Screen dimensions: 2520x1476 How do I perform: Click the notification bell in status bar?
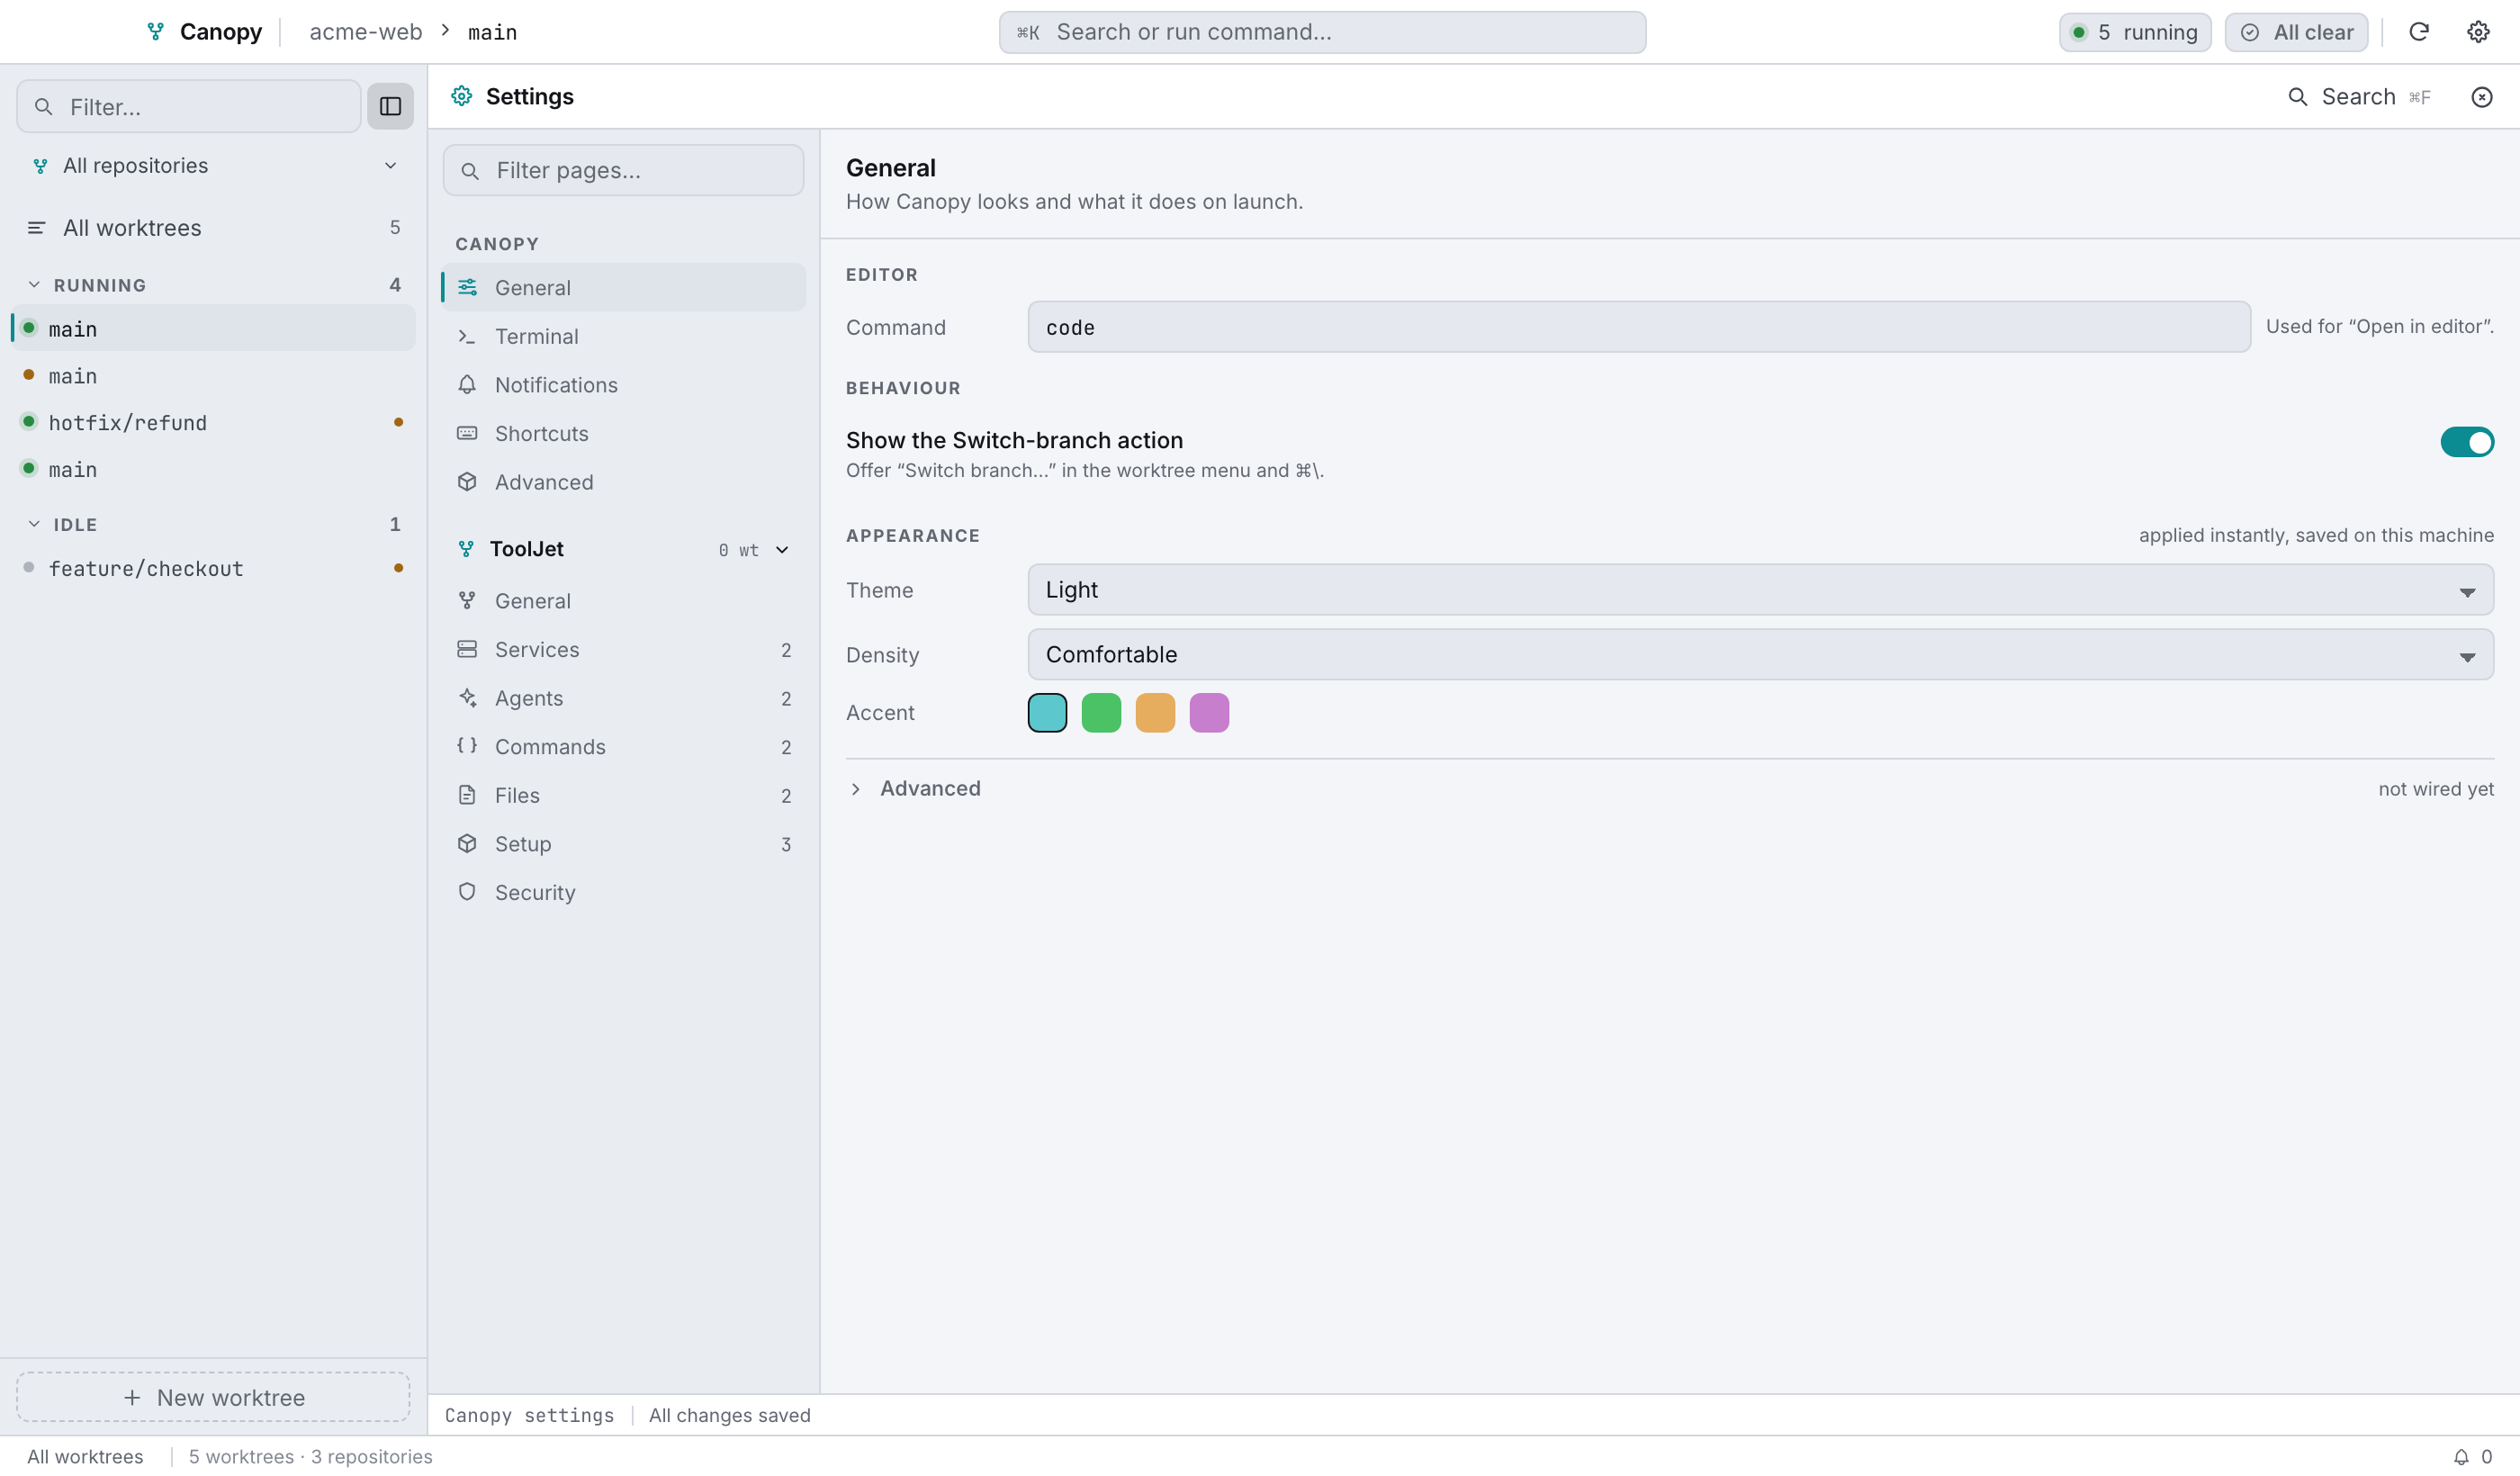[2460, 1456]
